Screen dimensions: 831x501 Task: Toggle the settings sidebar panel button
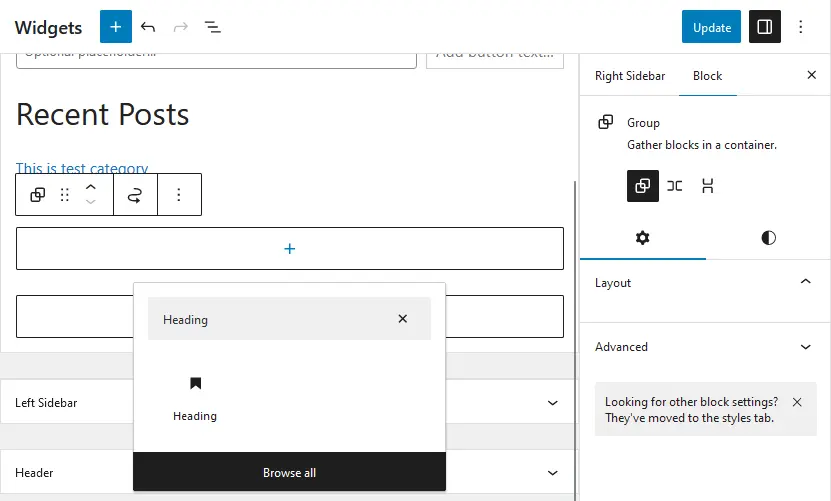click(764, 27)
